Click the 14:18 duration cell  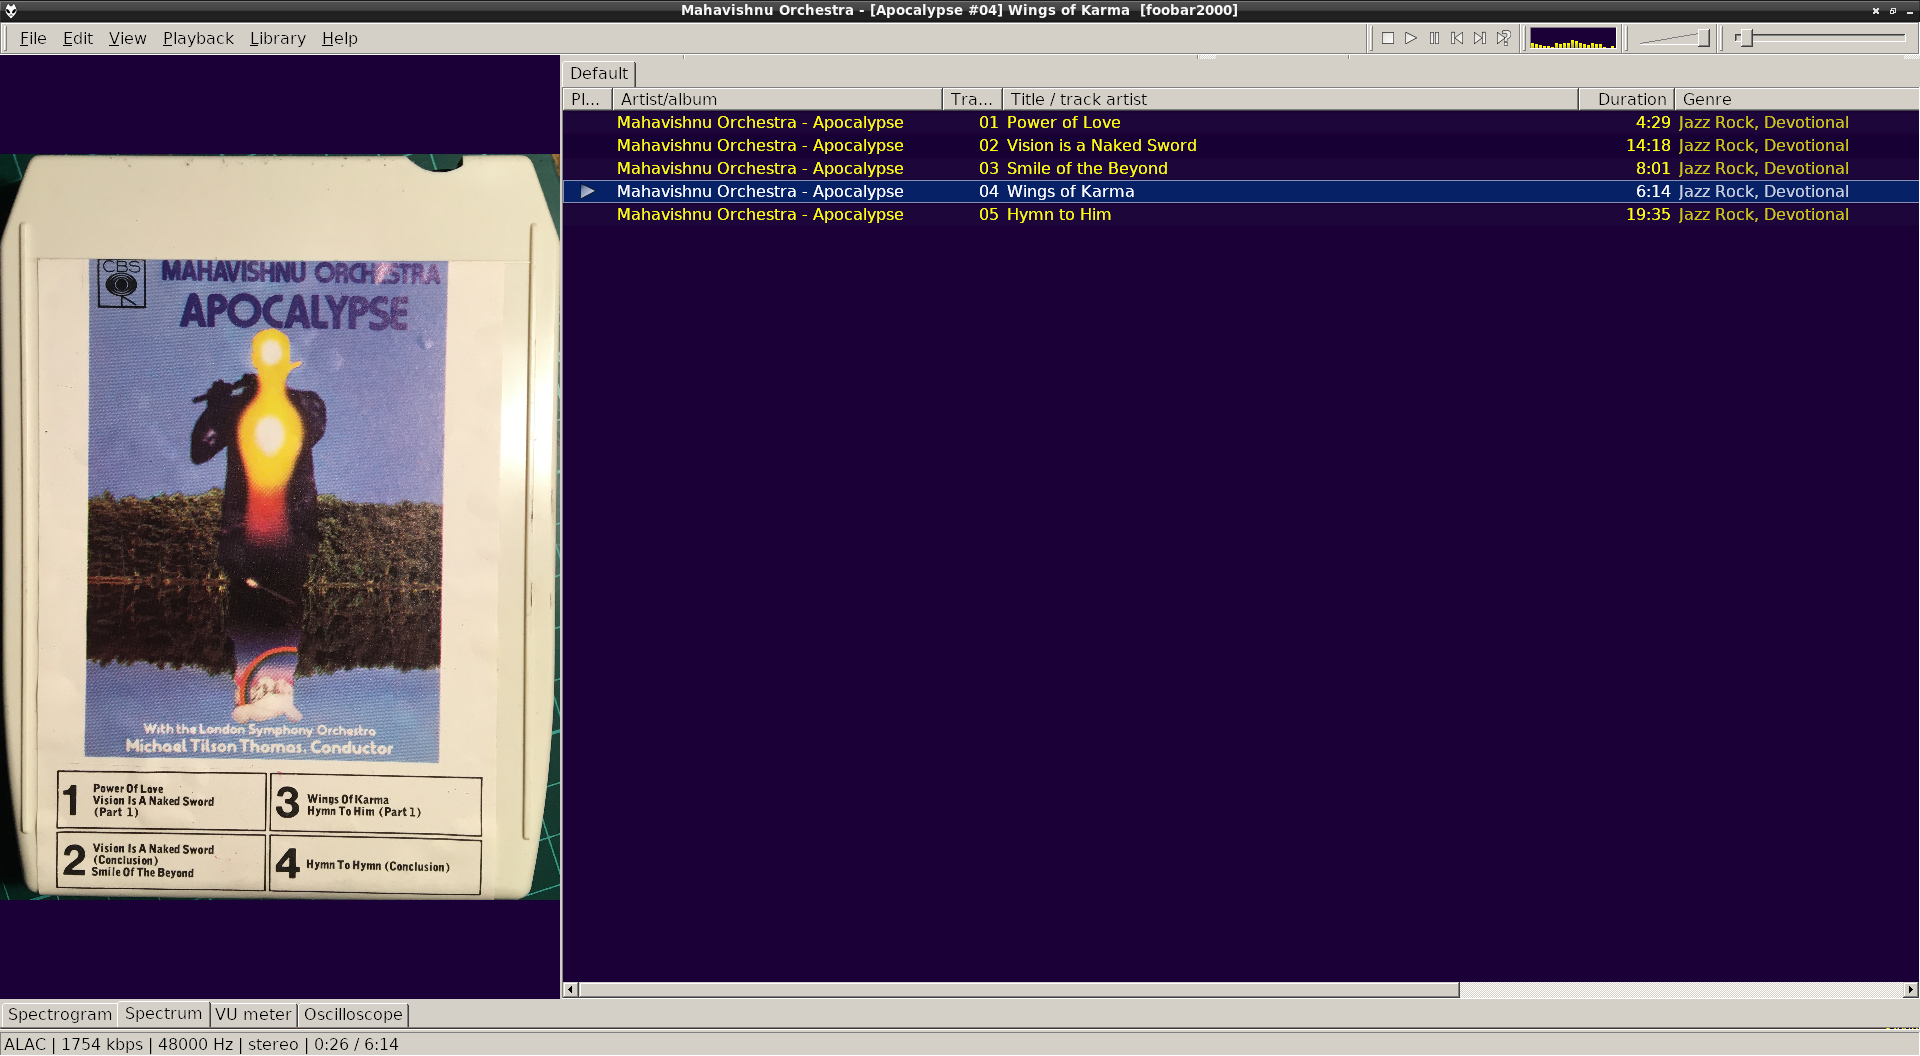(x=1648, y=145)
